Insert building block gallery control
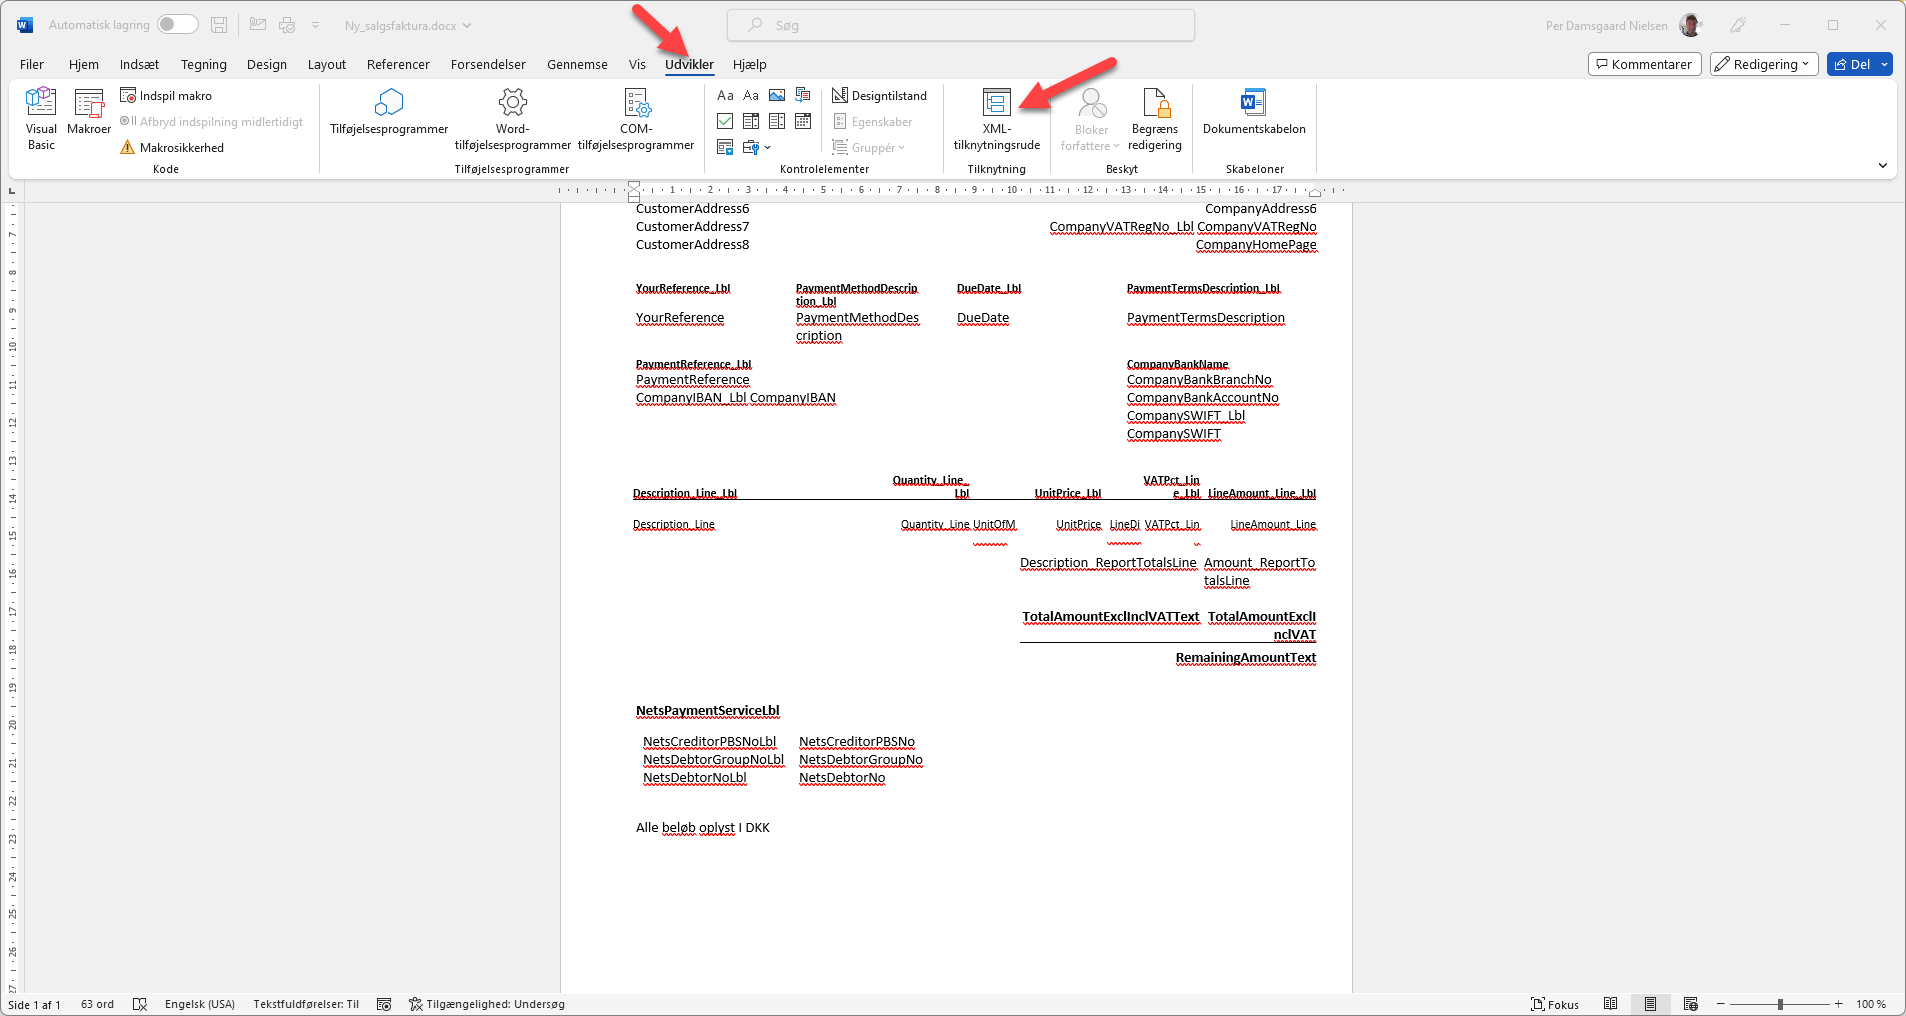The width and height of the screenshot is (1906, 1016). (803, 95)
